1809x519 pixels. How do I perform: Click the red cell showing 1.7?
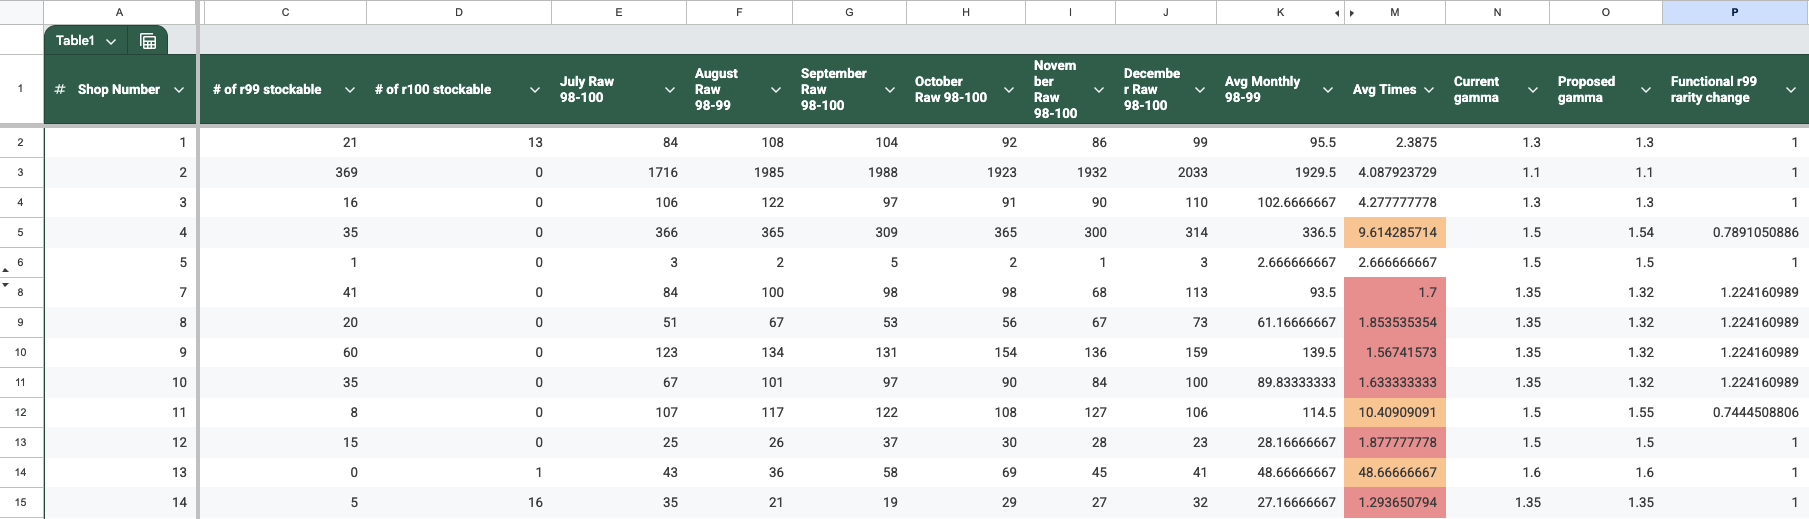1395,292
